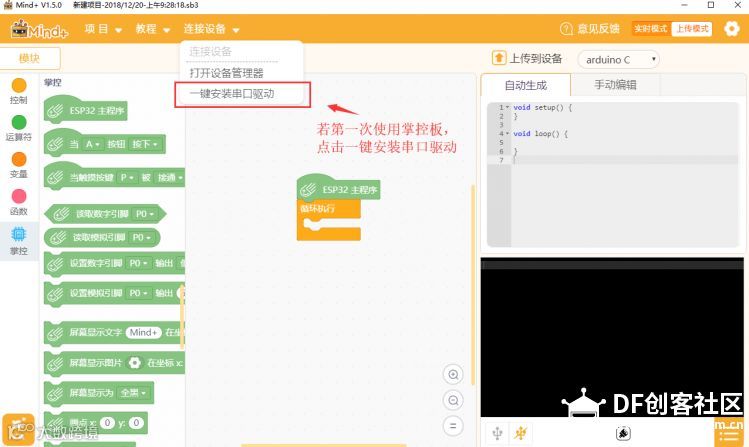The image size is (749, 447).
Task: Fold the void loop() arrow in code
Action: pyautogui.click(x=507, y=134)
